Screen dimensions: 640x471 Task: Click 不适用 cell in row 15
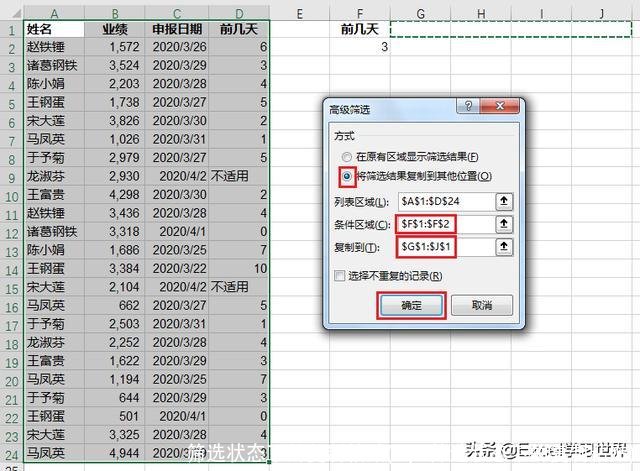click(x=239, y=287)
